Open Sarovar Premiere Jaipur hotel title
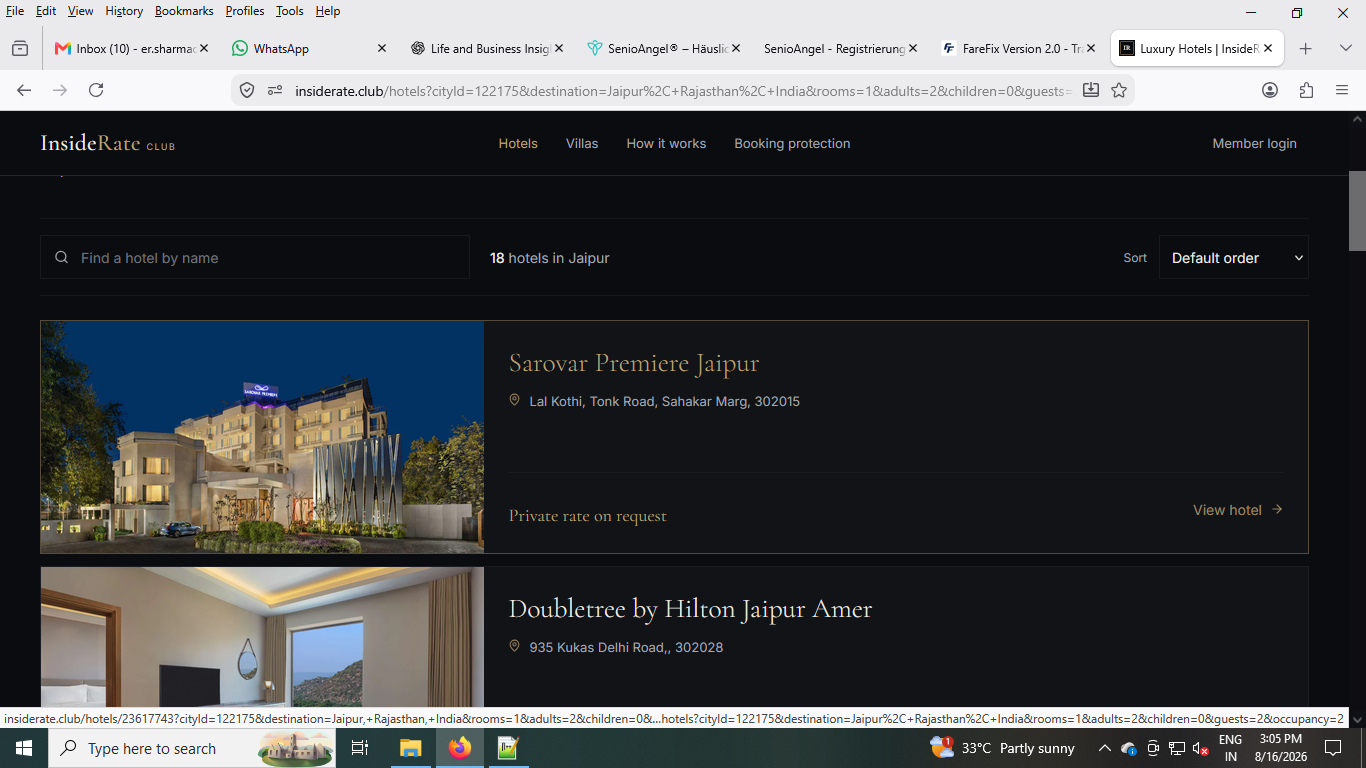Viewport: 1366px width, 768px height. pos(634,363)
